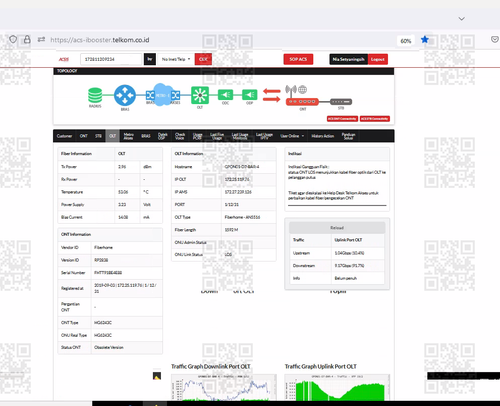Viewport: 500px width, 406px height.
Task: Click the green ODP node icon
Action: point(249,95)
